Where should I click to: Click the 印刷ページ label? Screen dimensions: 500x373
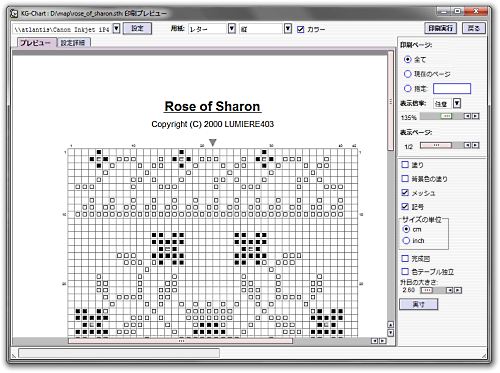click(x=416, y=45)
